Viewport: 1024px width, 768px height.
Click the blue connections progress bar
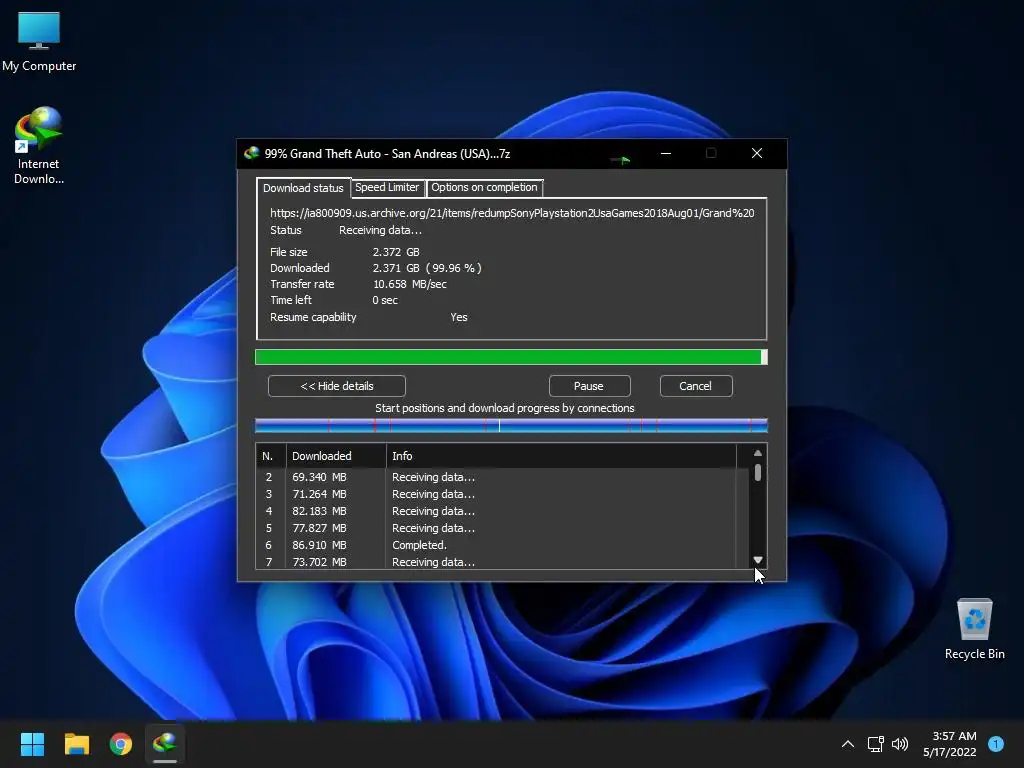tap(511, 426)
